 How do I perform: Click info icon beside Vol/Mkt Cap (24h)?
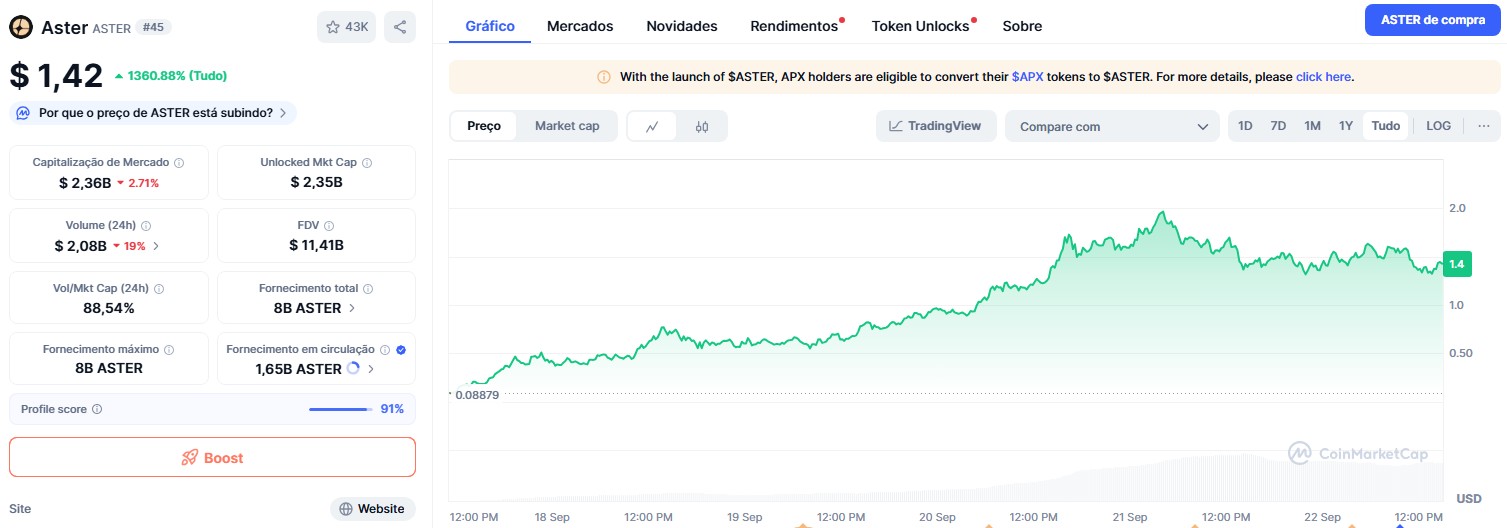pyautogui.click(x=159, y=288)
